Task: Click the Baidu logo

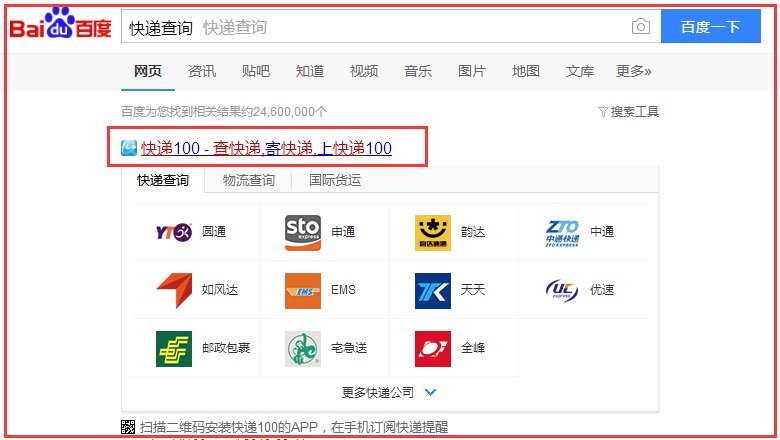Action: [60, 23]
